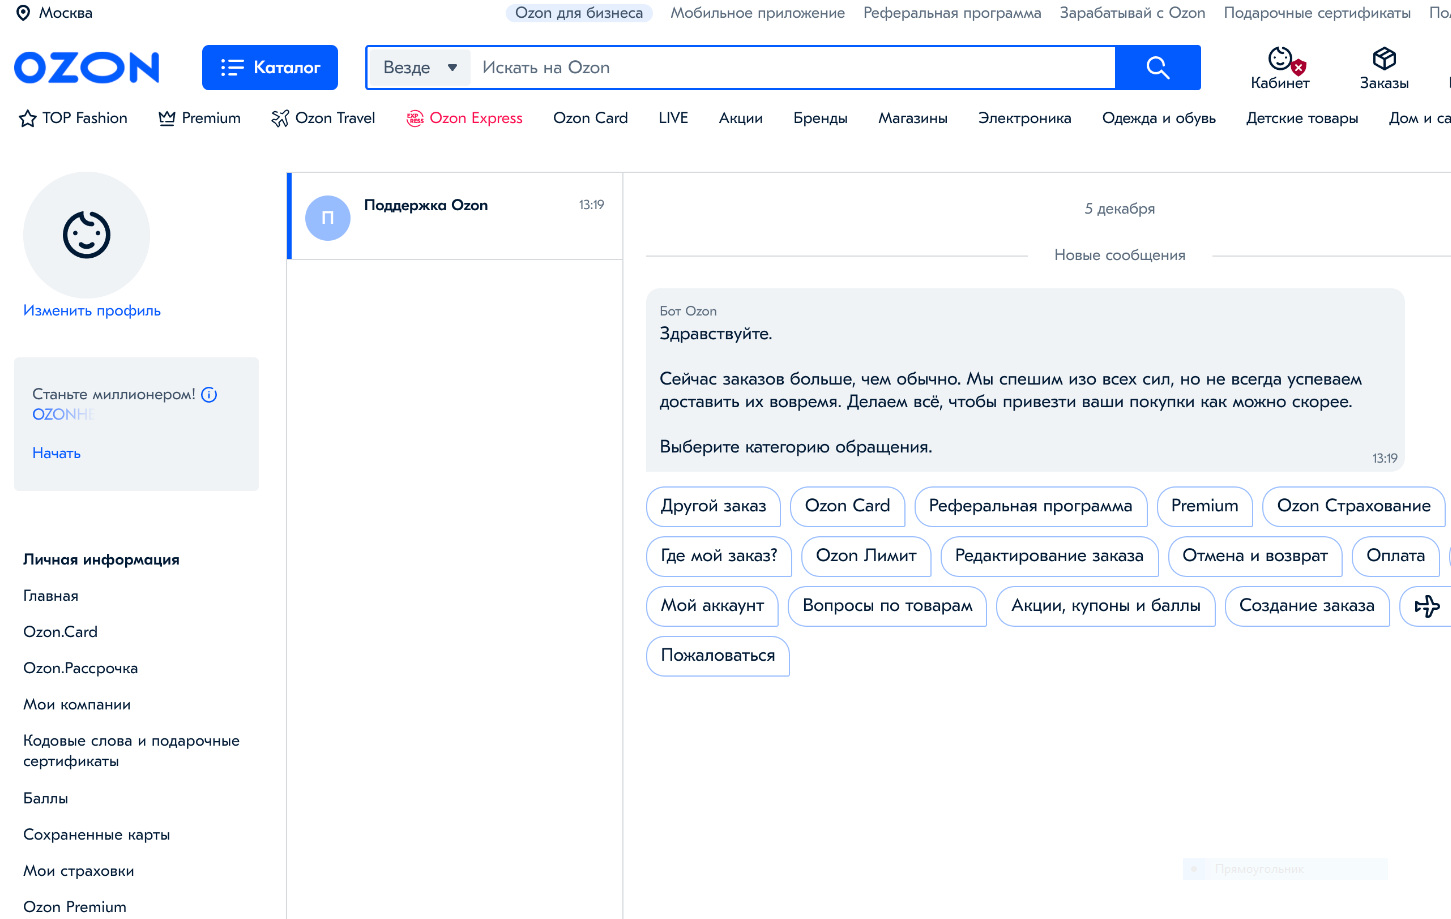Viewport: 1451px width, 919px height.
Task: Choose Другой заказ category
Action: (x=713, y=506)
